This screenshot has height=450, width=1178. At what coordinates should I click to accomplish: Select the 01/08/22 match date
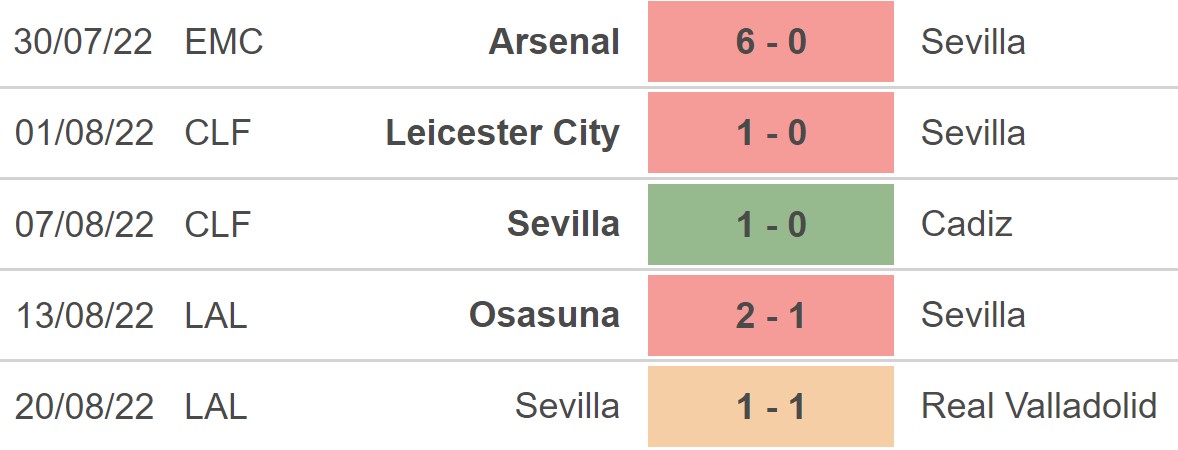click(84, 133)
